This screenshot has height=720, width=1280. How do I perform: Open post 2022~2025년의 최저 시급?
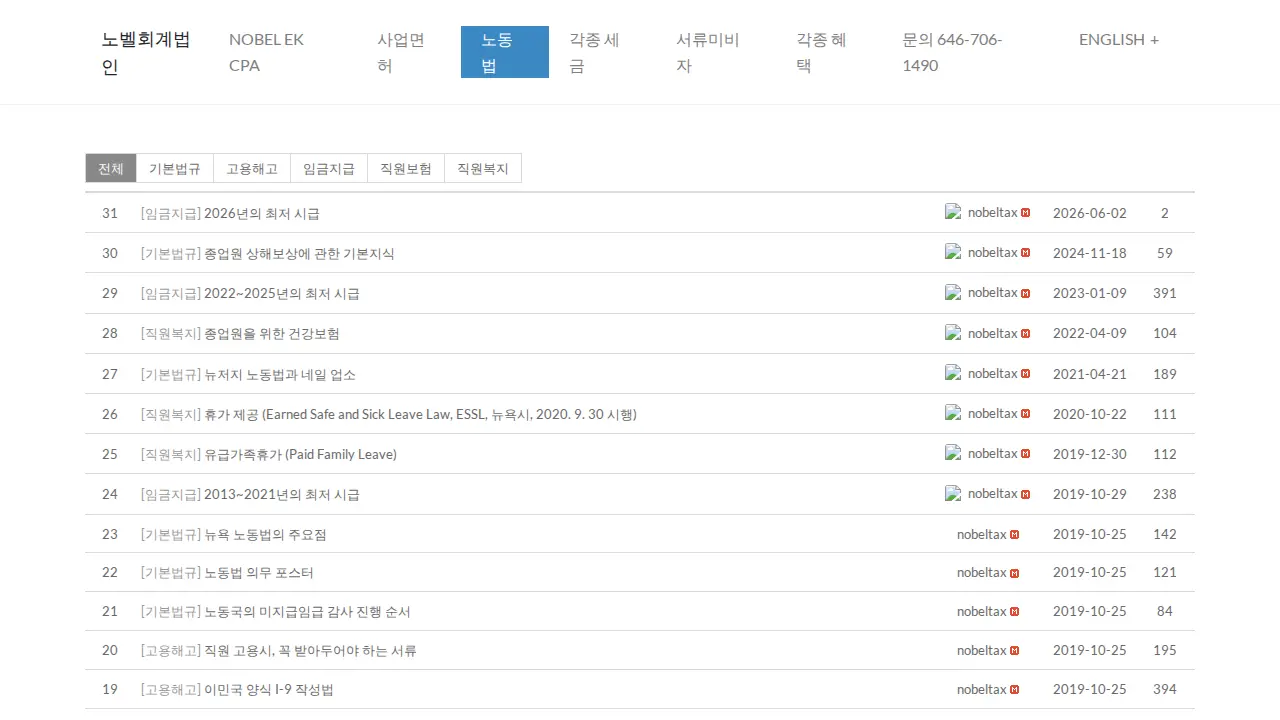[x=282, y=294]
